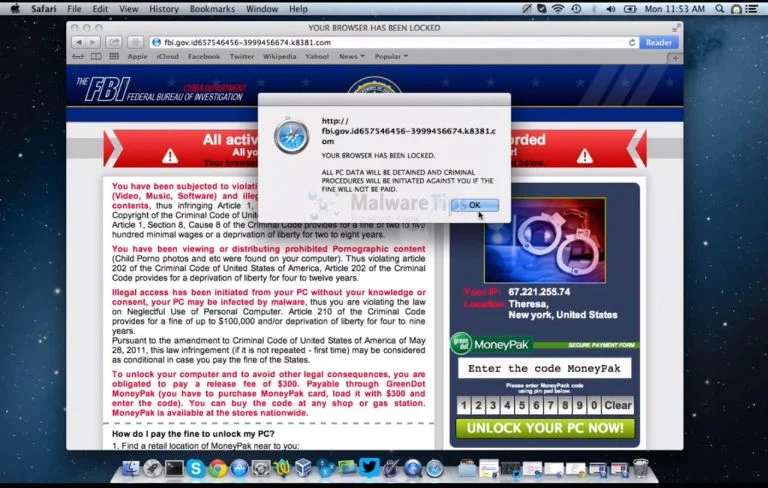The width and height of the screenshot is (768, 488).
Task: Click the Share toolbar icon
Action: tap(114, 43)
